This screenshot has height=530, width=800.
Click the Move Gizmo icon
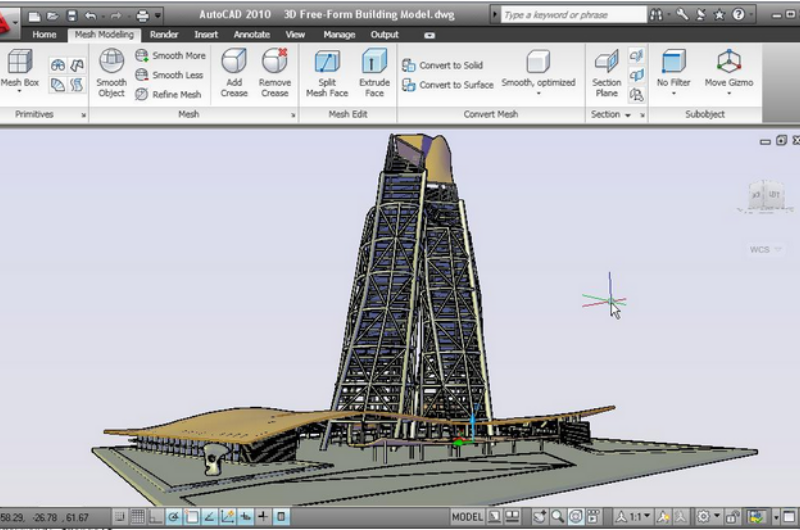729,61
